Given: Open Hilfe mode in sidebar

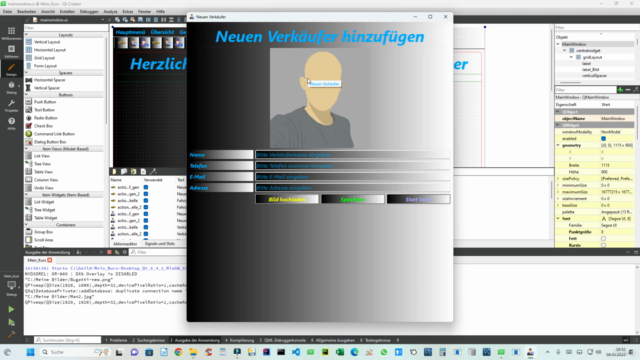Looking at the screenshot, I should click(x=11, y=123).
